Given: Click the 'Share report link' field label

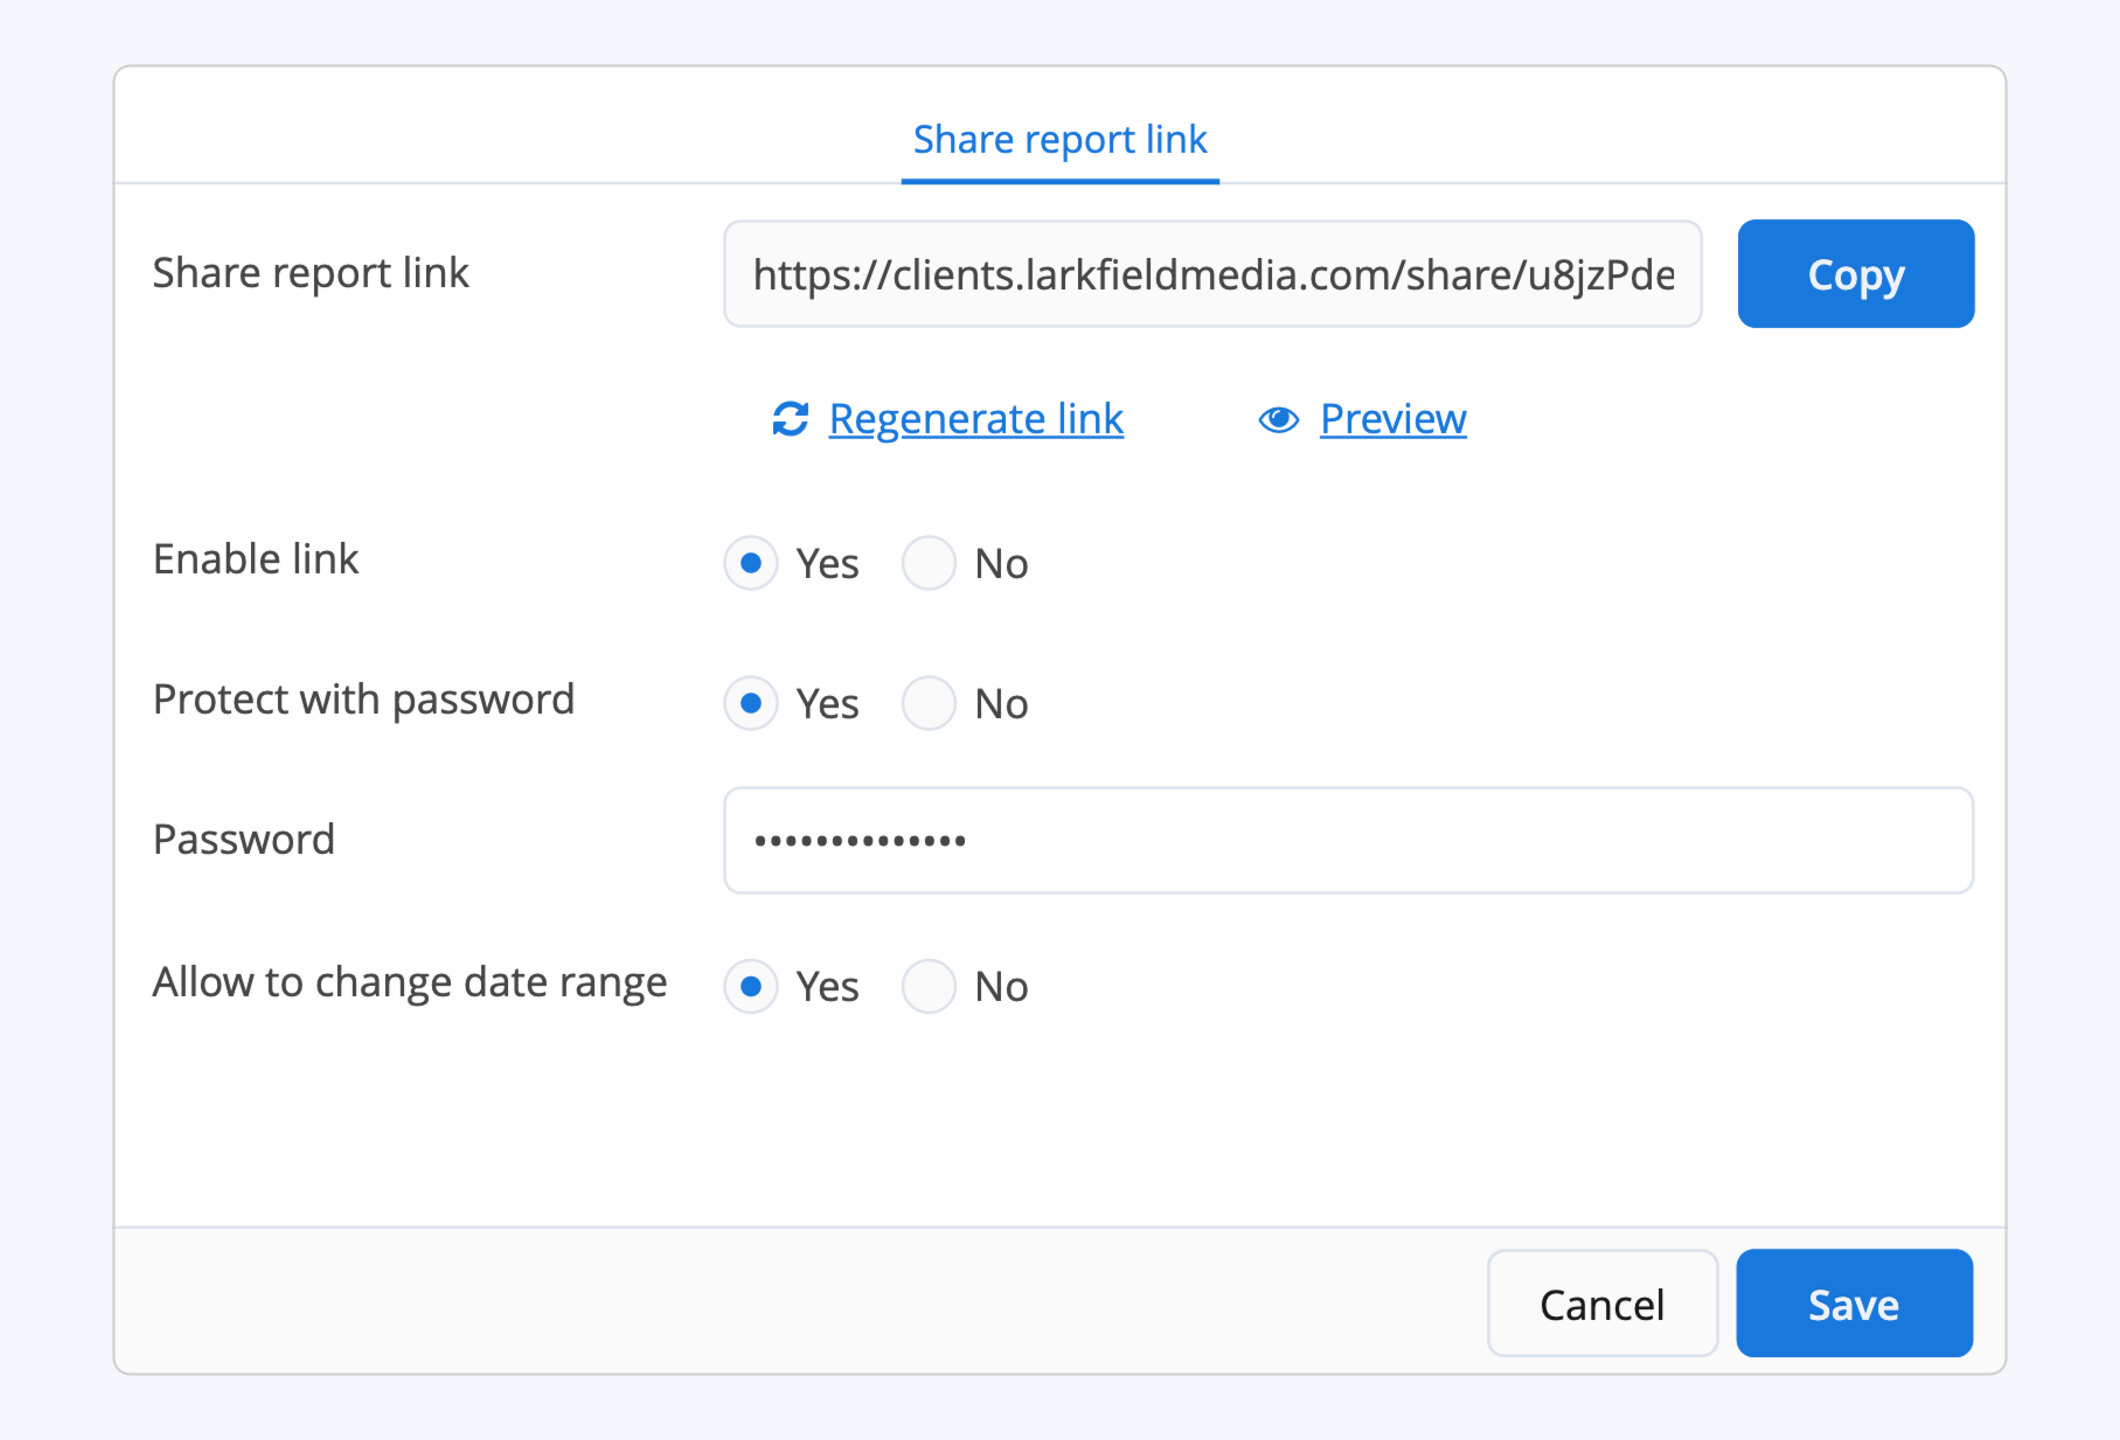Looking at the screenshot, I should click(x=311, y=273).
